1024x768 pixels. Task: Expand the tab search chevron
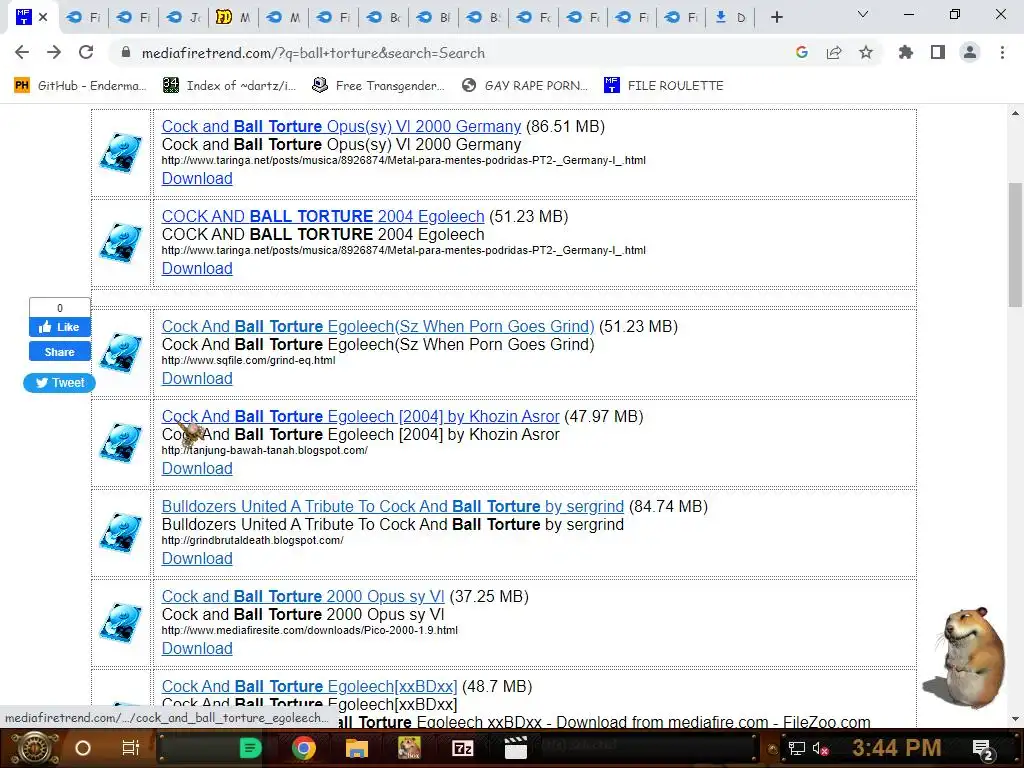tap(863, 14)
